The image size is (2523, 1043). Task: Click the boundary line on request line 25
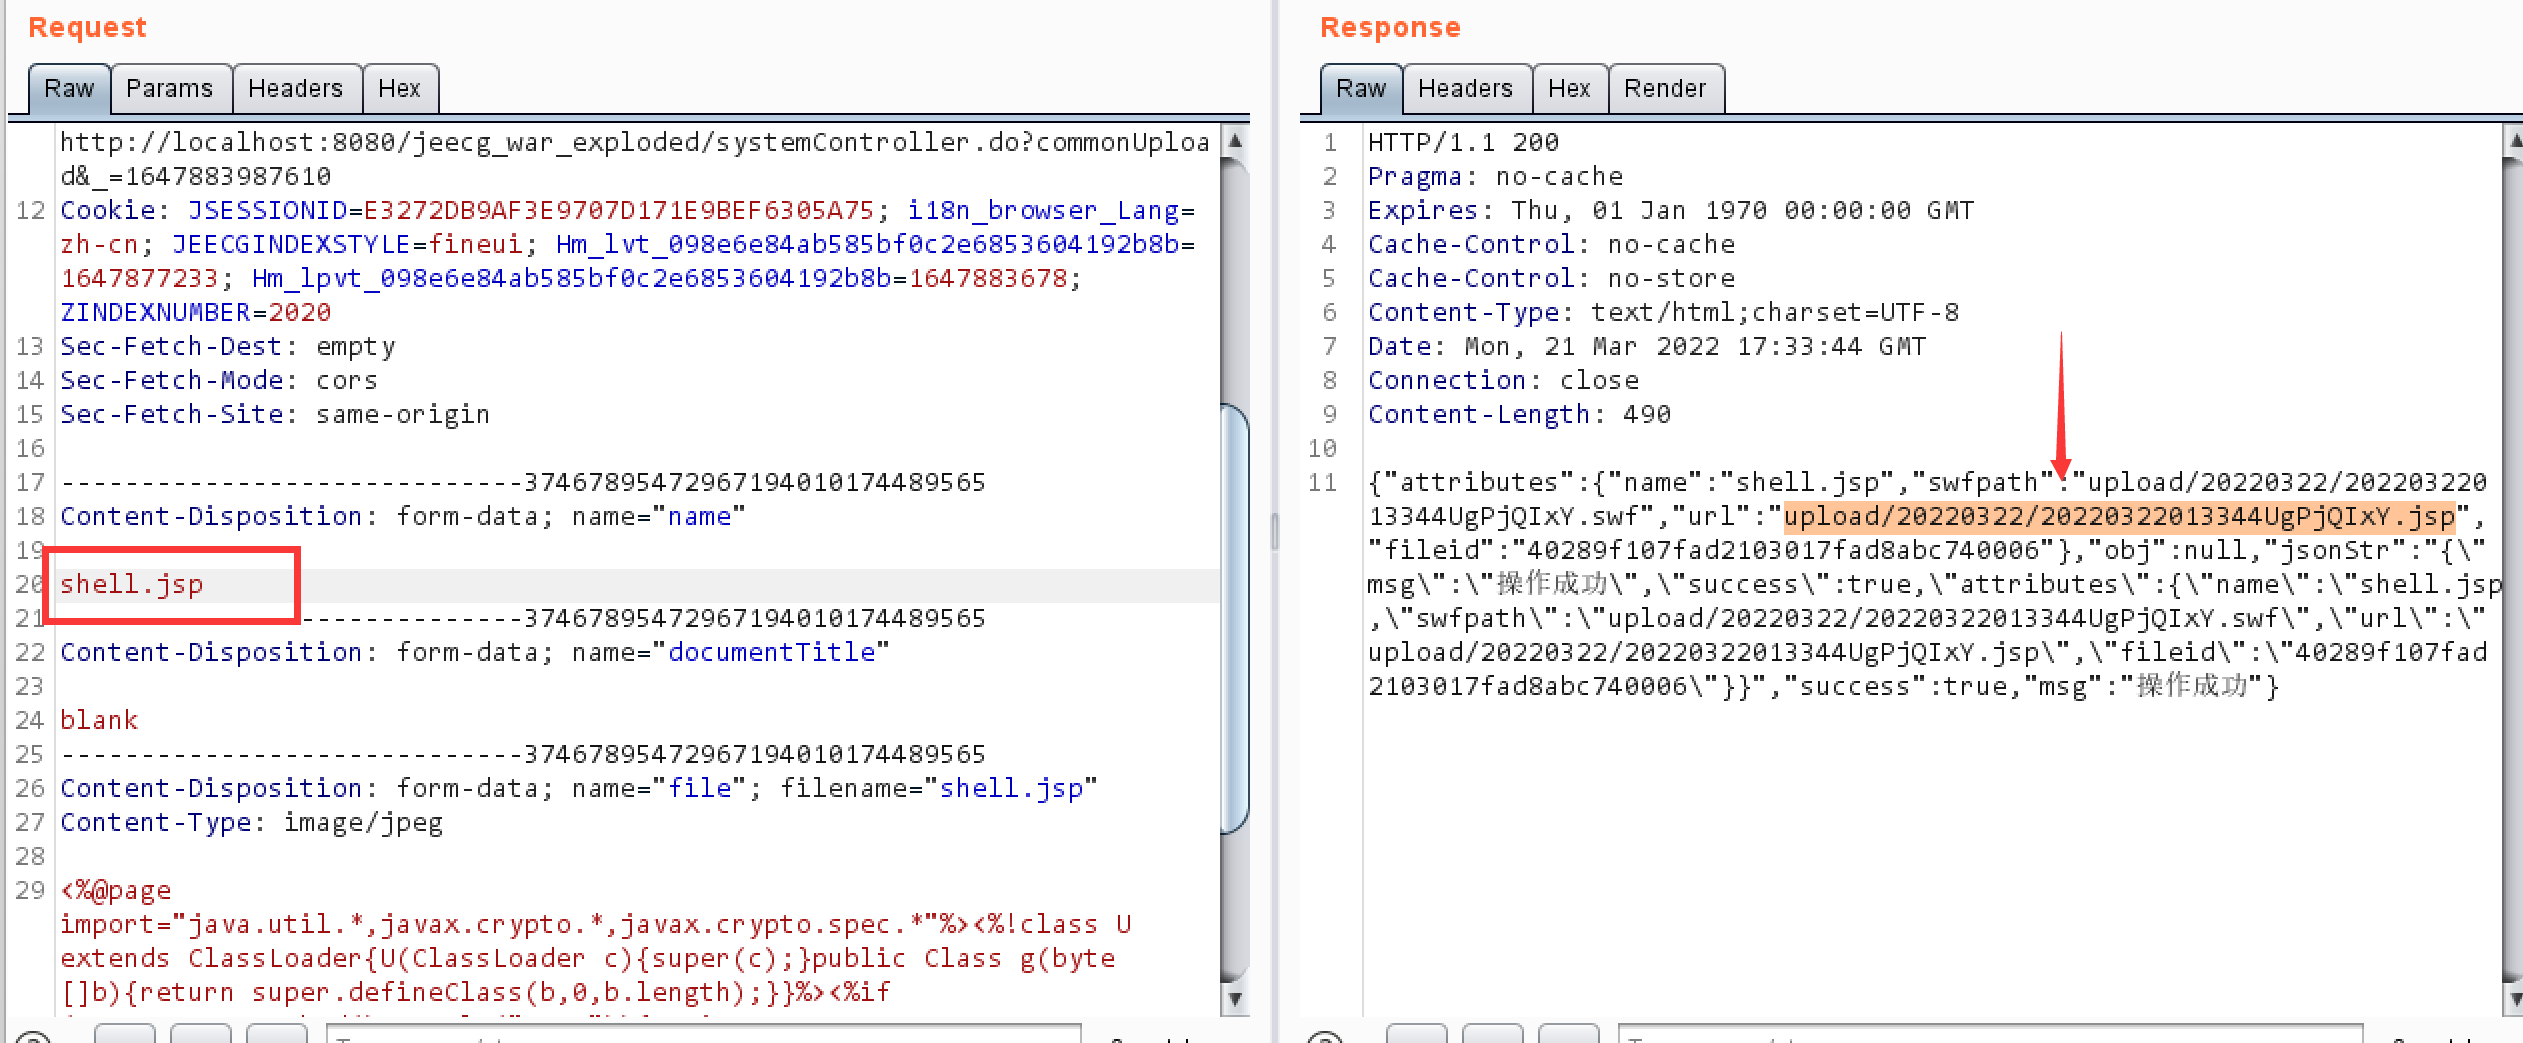[523, 754]
